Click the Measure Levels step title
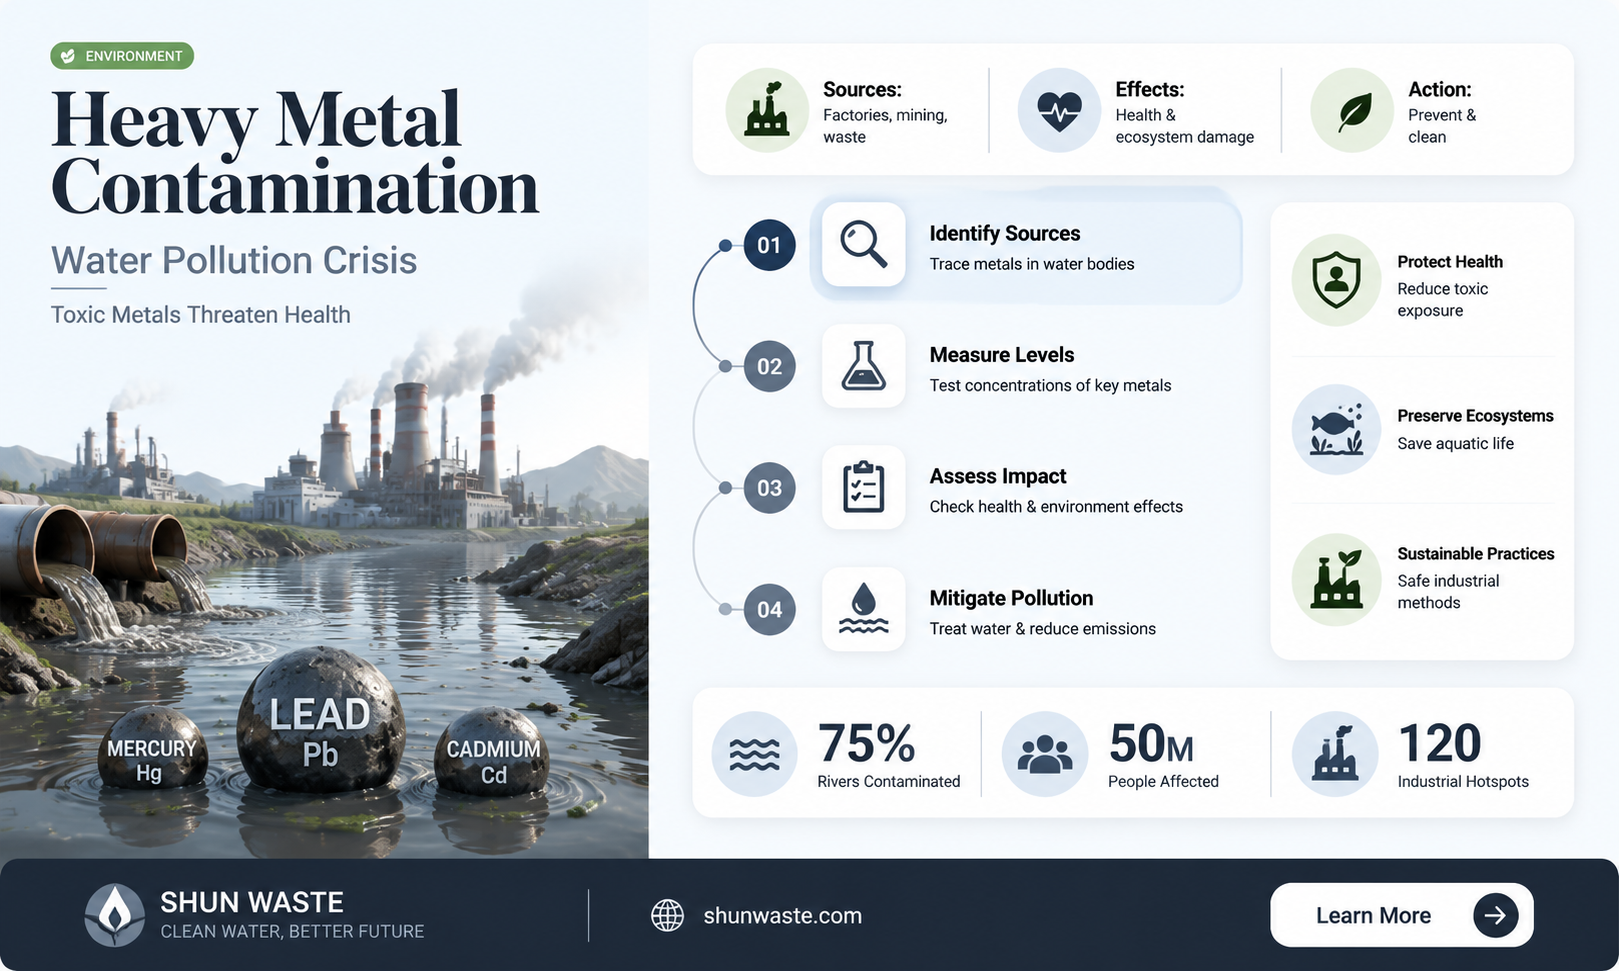This screenshot has height=971, width=1619. 1001,355
